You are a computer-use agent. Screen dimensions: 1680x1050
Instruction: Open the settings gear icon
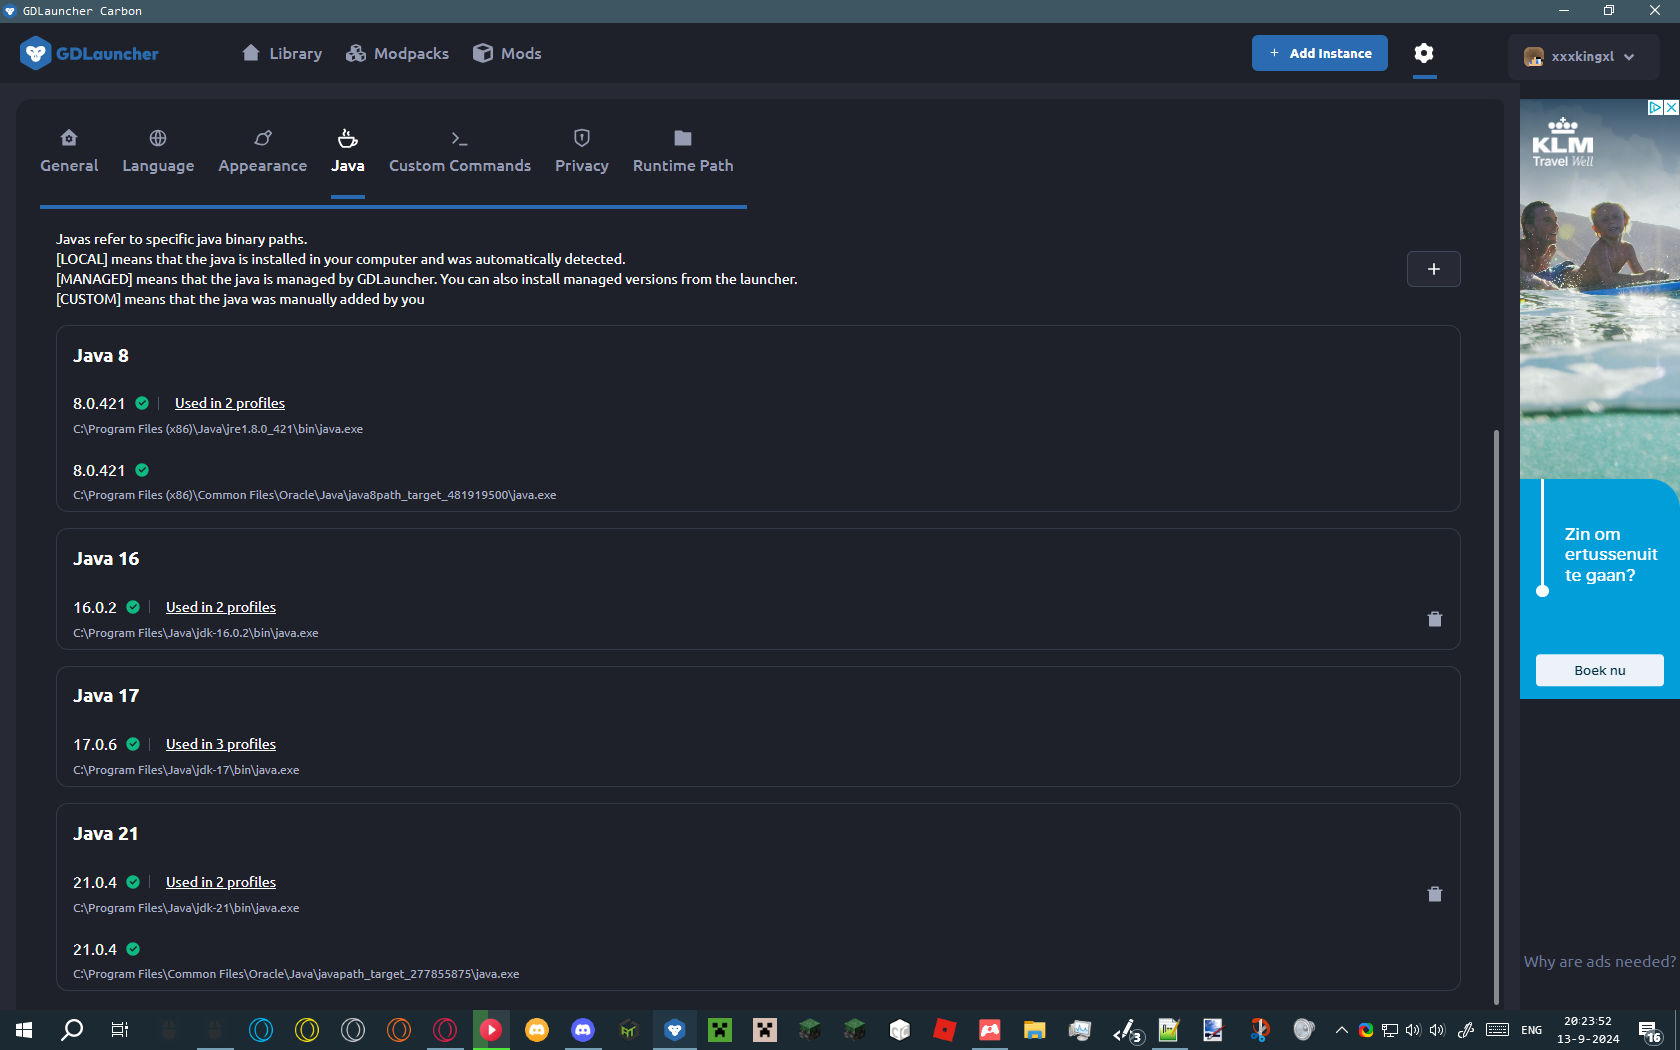tap(1424, 53)
